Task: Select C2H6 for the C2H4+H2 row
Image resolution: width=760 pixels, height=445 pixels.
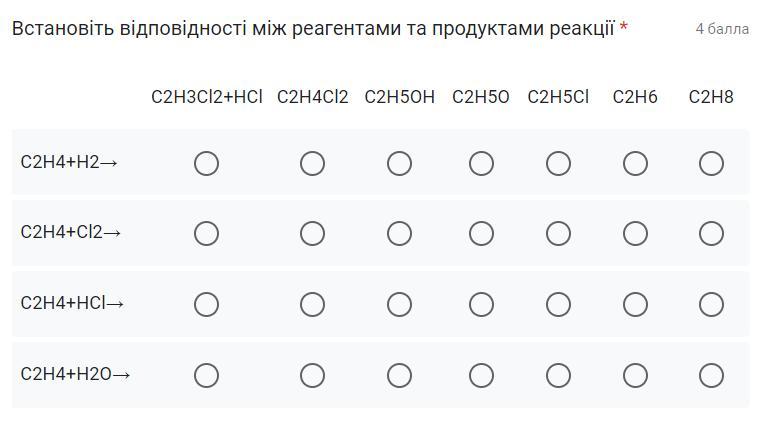Action: coord(635,163)
